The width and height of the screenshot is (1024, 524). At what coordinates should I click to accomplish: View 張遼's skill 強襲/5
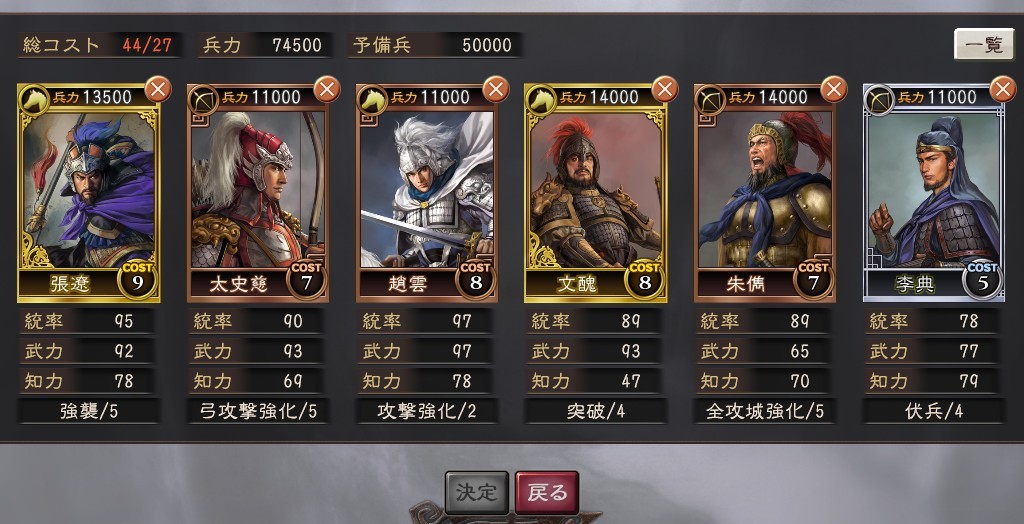click(x=88, y=411)
